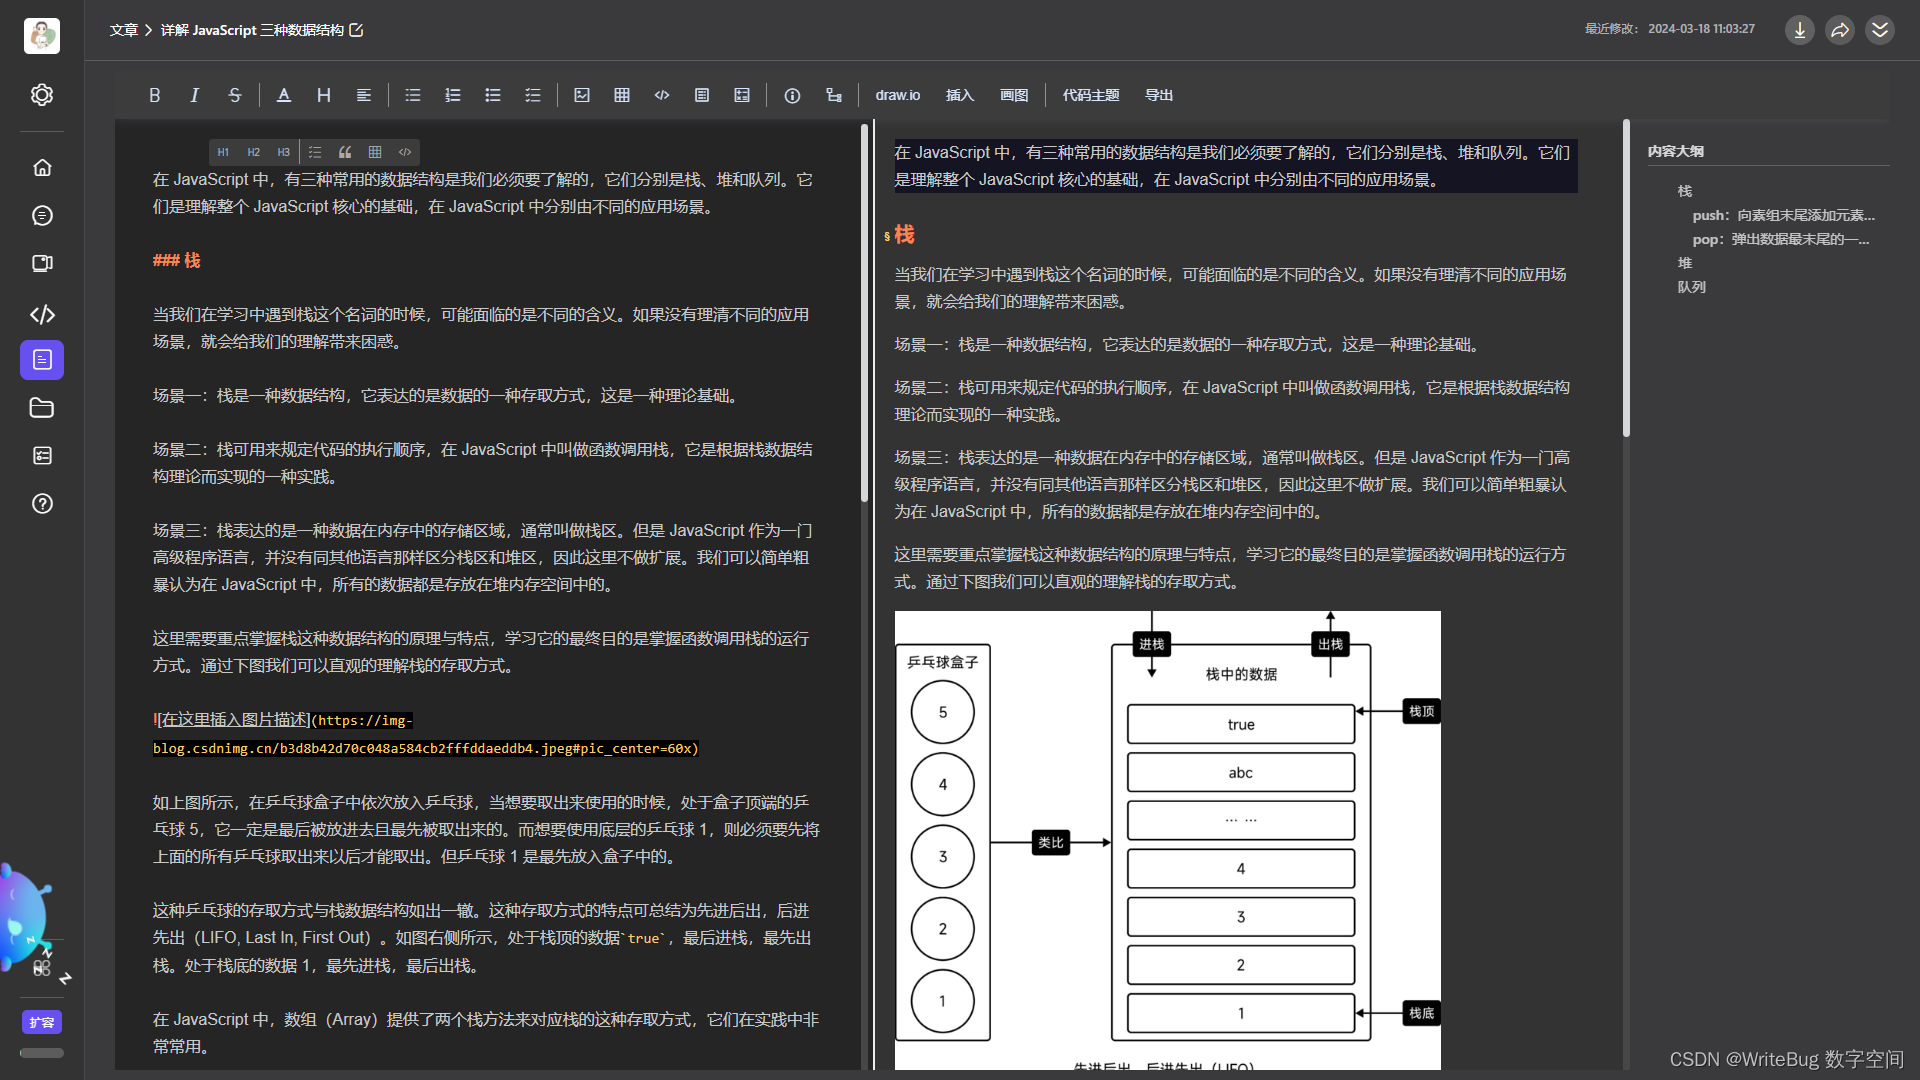This screenshot has width=1920, height=1080.
Task: Click the font color icon
Action: pyautogui.click(x=284, y=95)
